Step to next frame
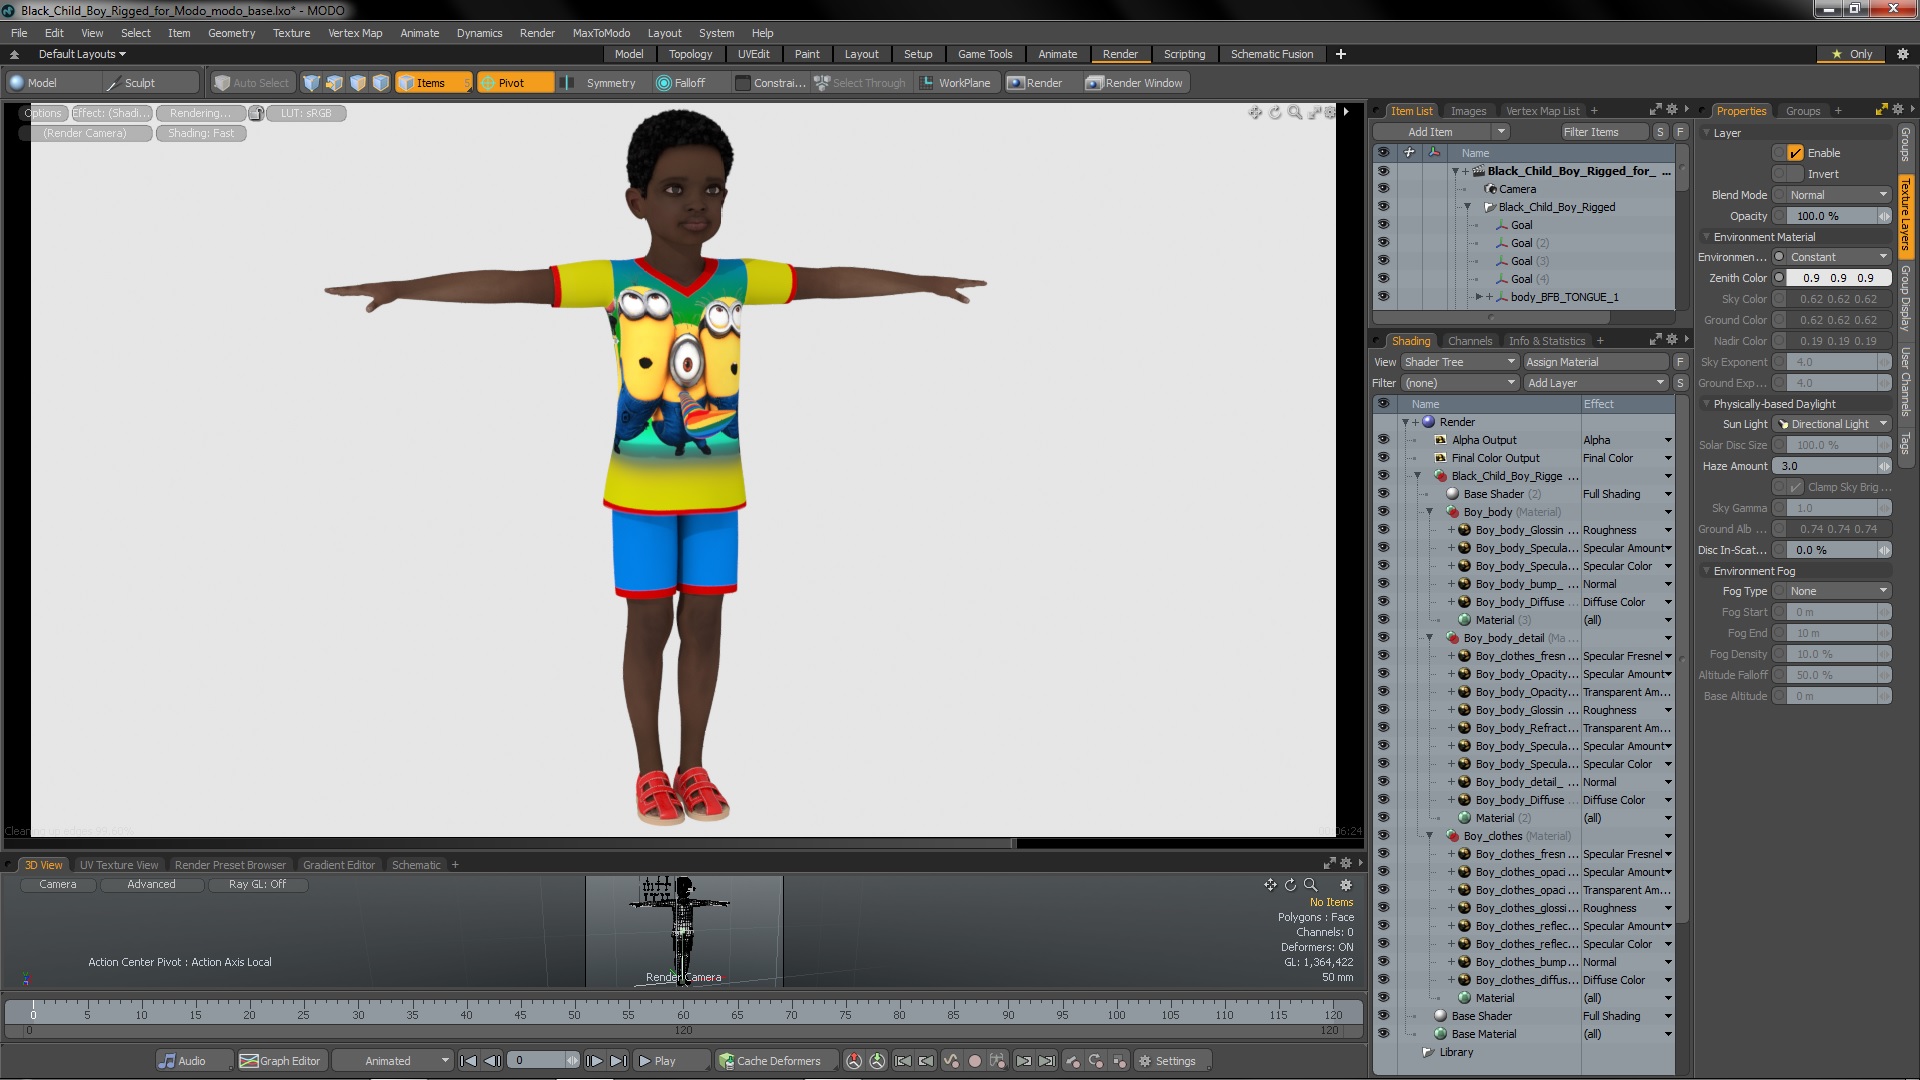 [x=595, y=1061]
